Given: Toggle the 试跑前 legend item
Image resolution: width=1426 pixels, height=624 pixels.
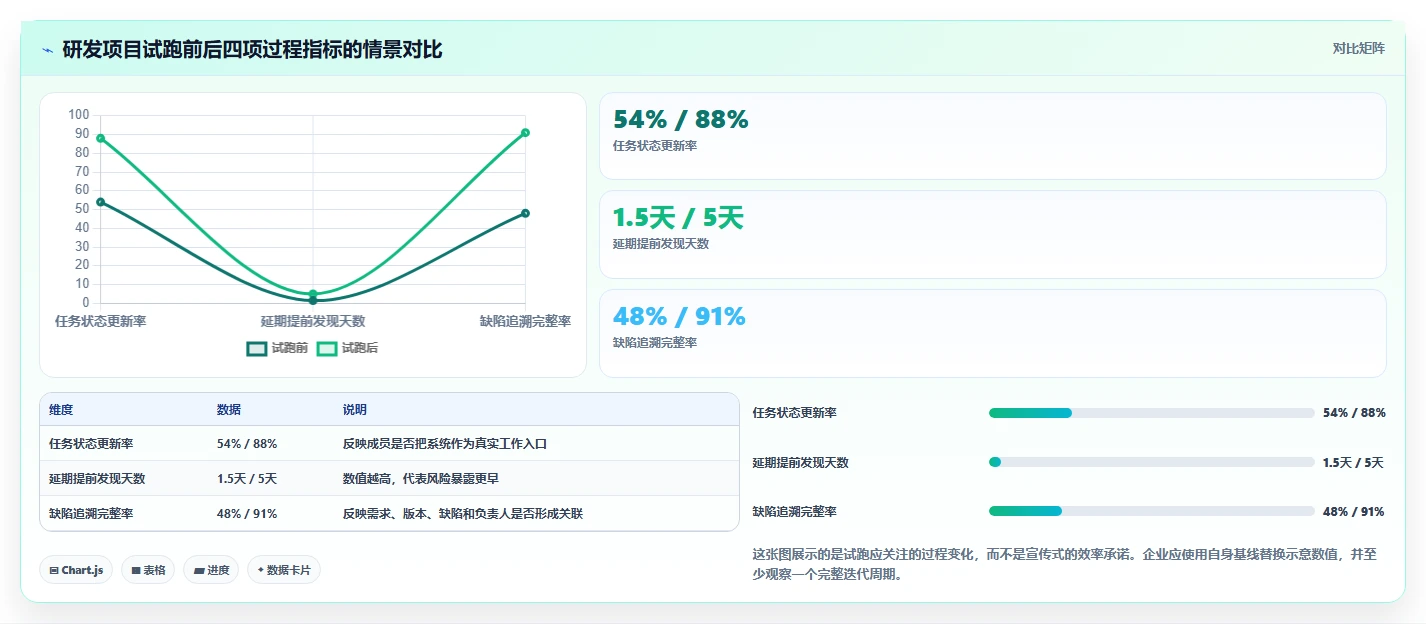Looking at the screenshot, I should [x=277, y=348].
